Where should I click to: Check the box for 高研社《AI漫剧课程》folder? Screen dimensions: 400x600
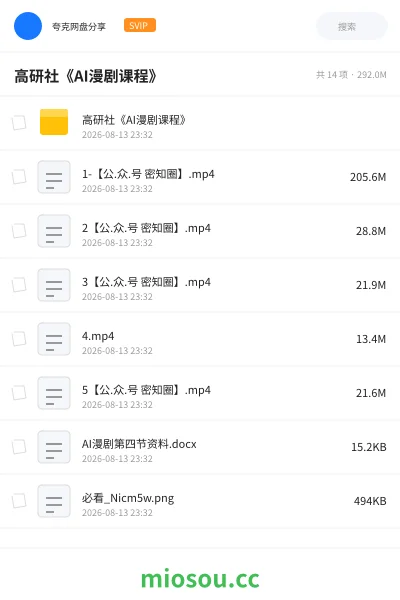(x=19, y=123)
